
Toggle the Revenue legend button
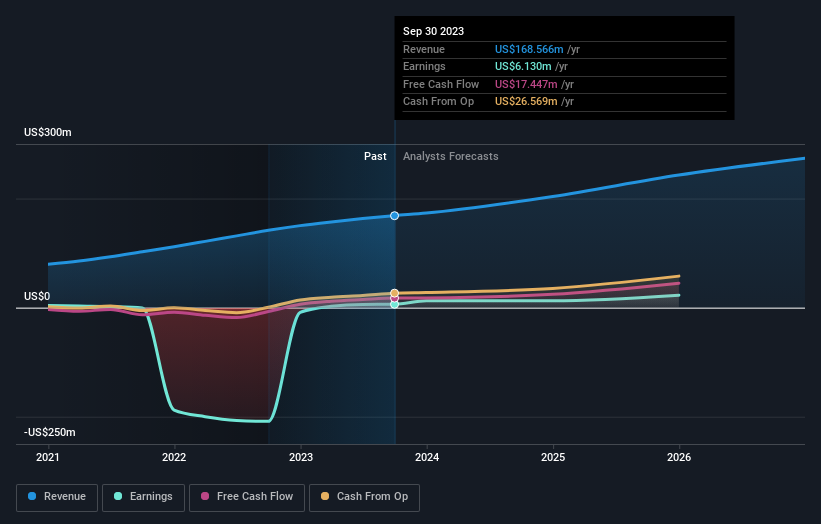pos(57,497)
